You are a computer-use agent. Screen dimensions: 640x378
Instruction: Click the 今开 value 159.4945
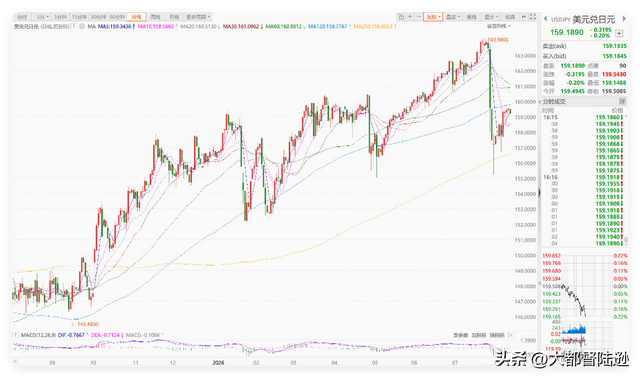click(573, 91)
